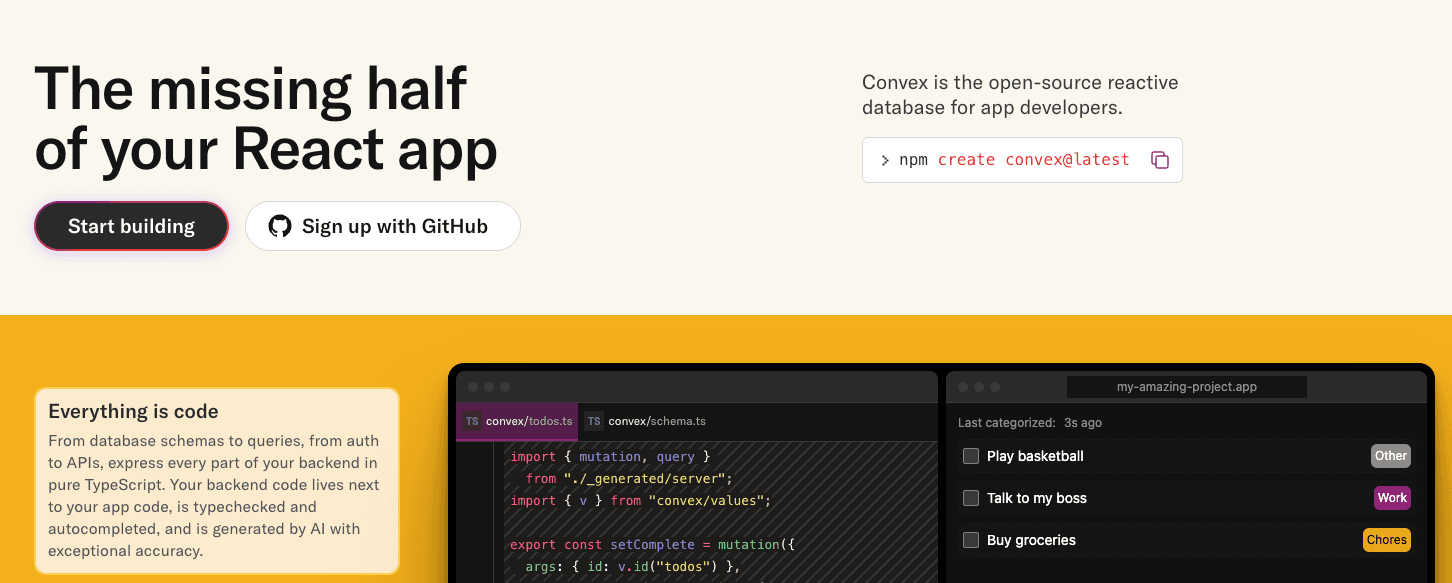Viewport: 1452px width, 583px height.
Task: Click the leftmost window dot of the code editor
Action: click(x=471, y=387)
